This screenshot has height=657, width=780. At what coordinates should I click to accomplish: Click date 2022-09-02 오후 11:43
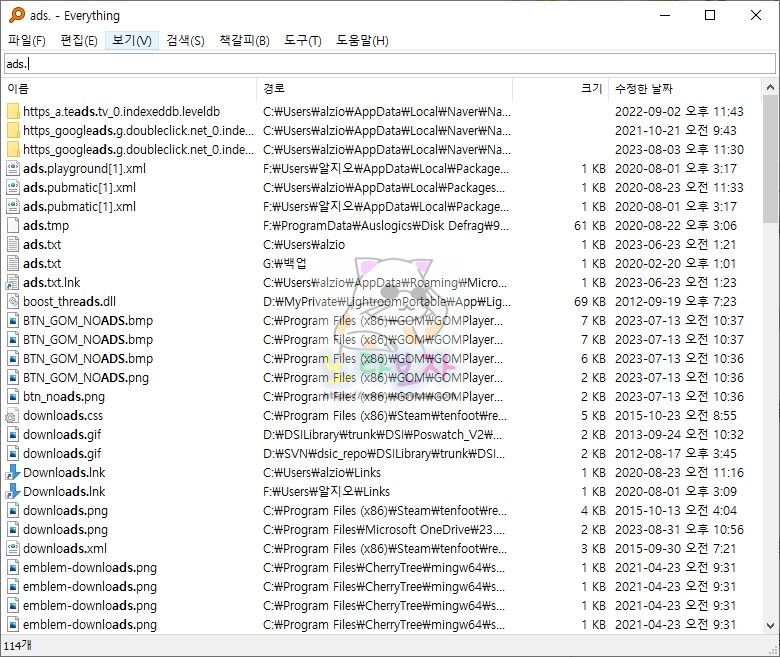[x=679, y=111]
